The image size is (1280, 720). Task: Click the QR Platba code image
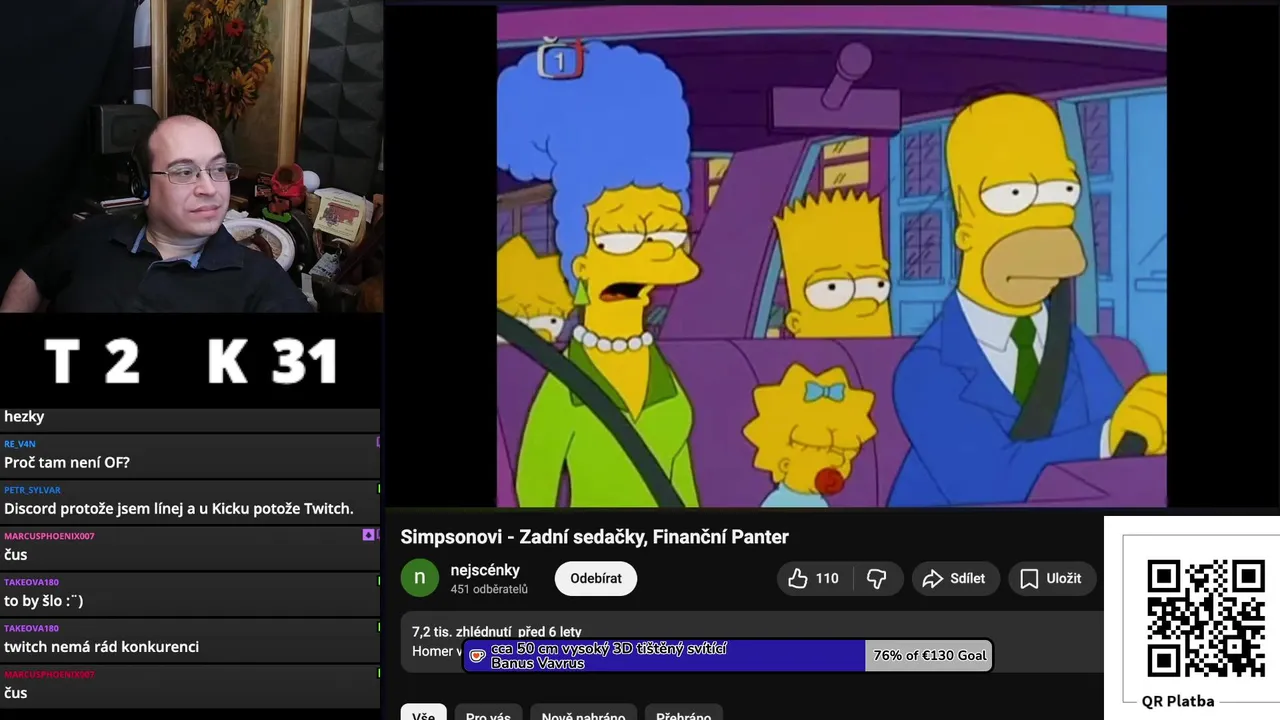coord(1205,618)
